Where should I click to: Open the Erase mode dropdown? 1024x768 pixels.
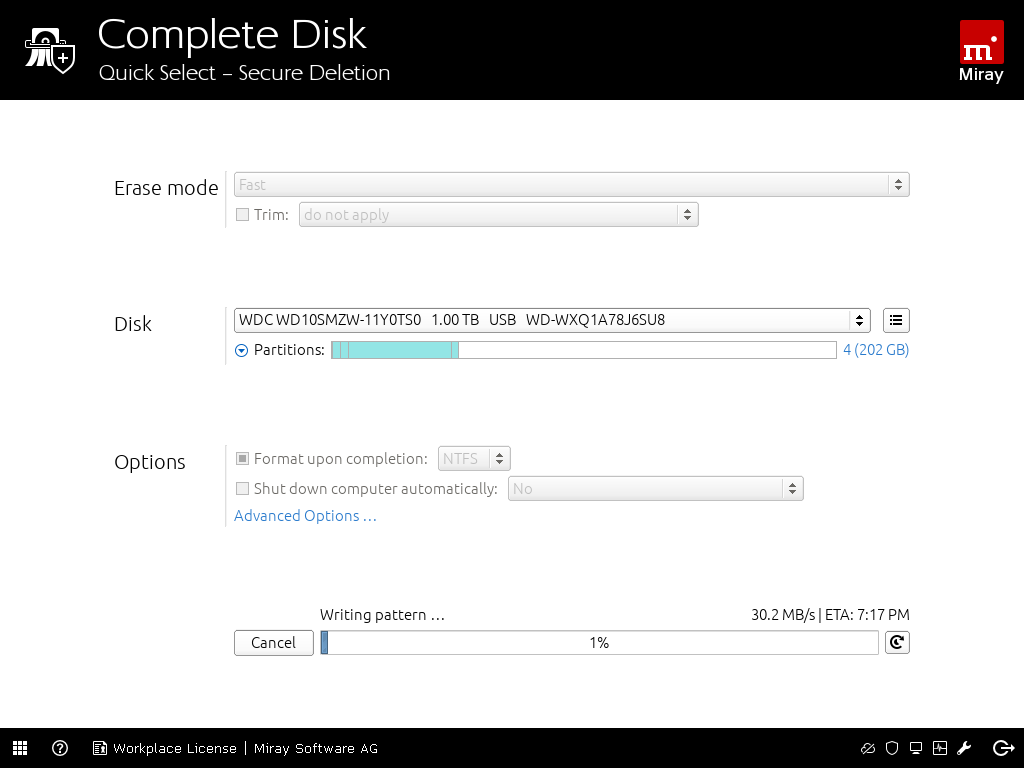572,185
